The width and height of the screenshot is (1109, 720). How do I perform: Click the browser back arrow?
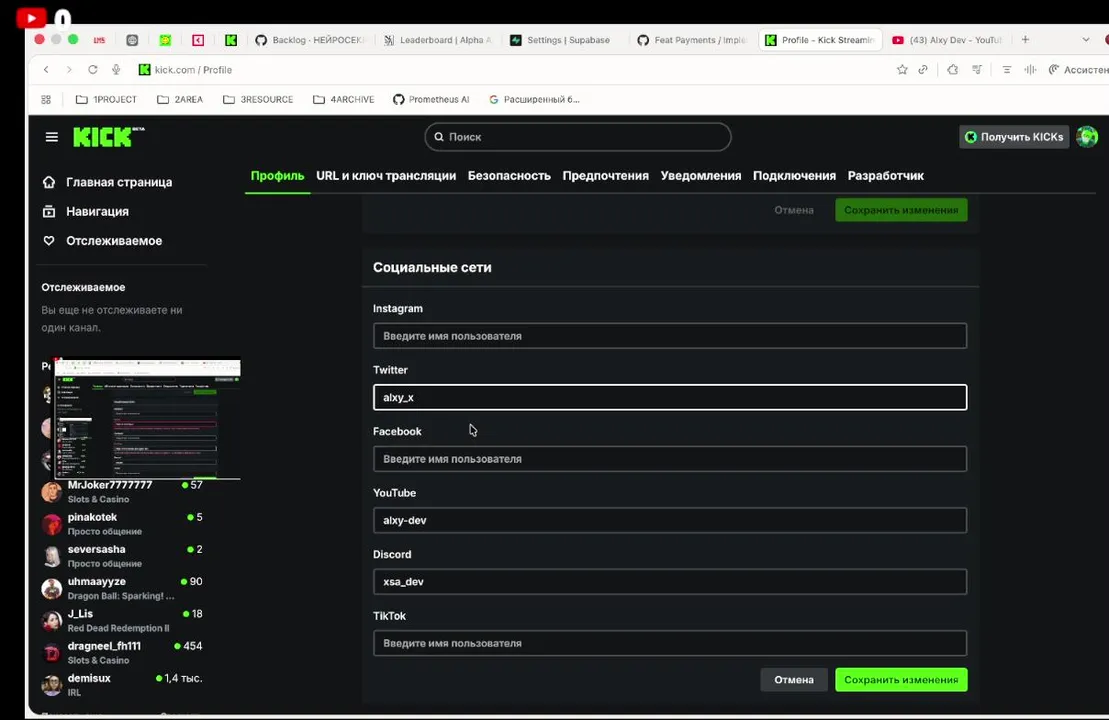46,69
